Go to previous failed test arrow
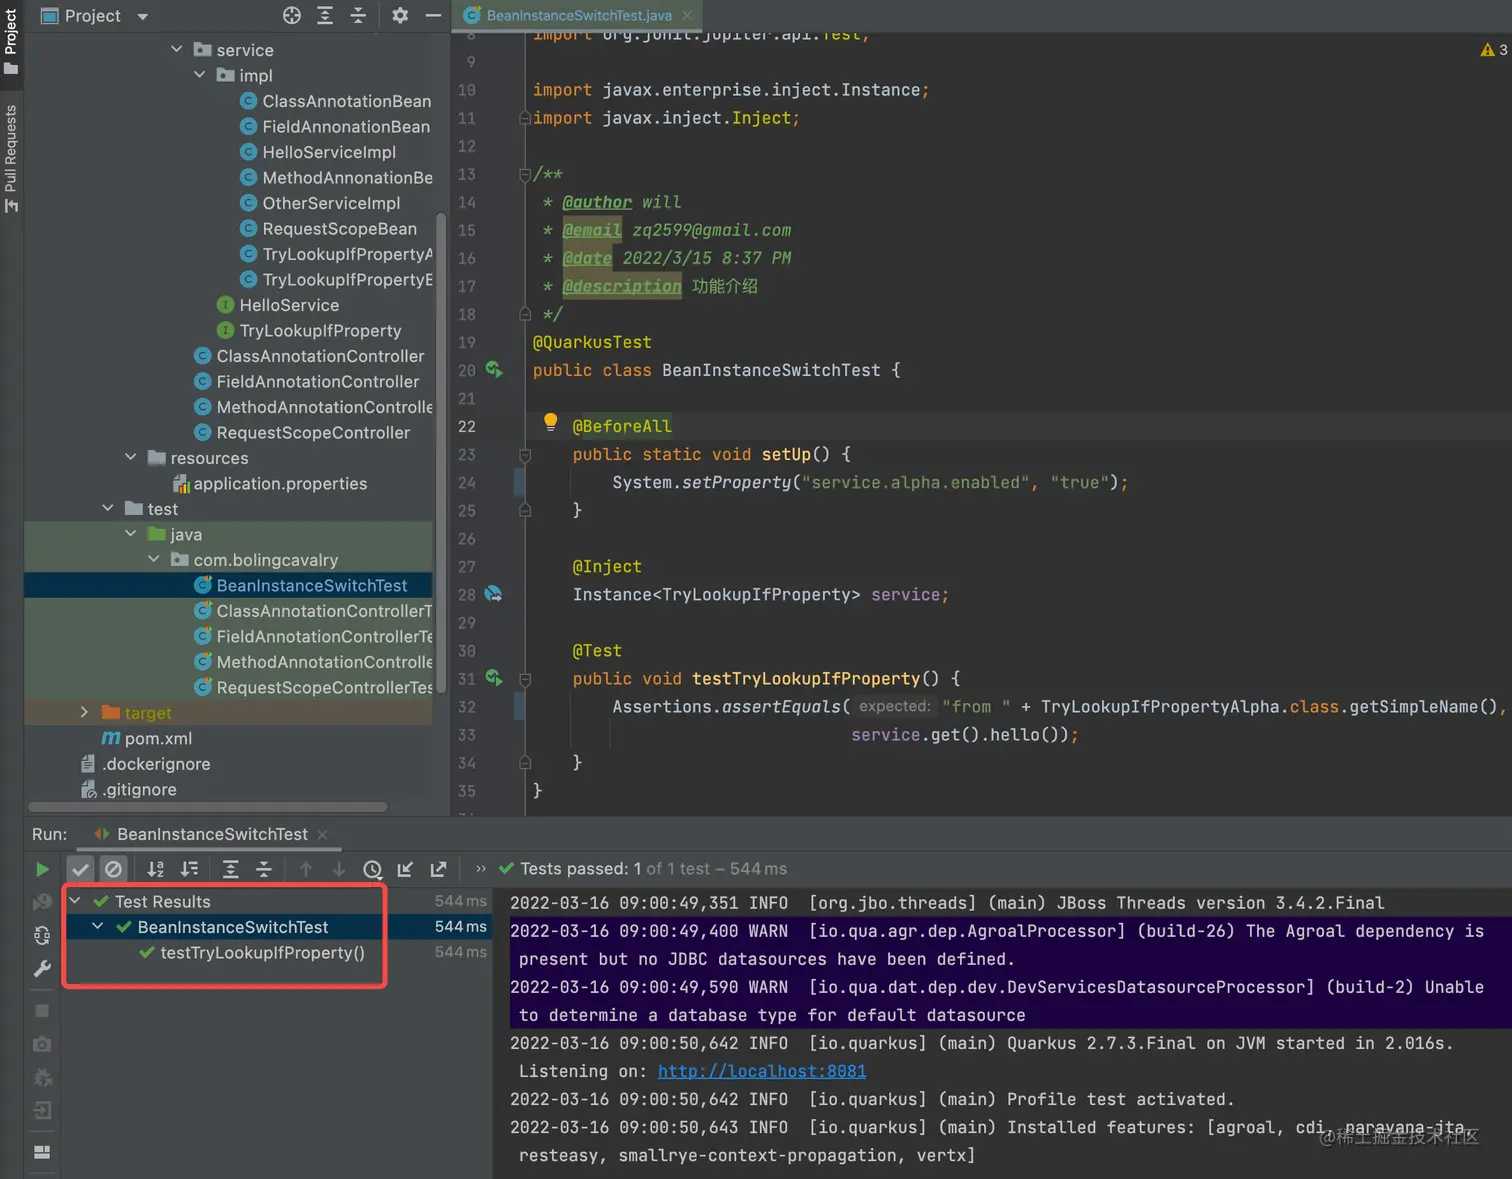 [306, 869]
